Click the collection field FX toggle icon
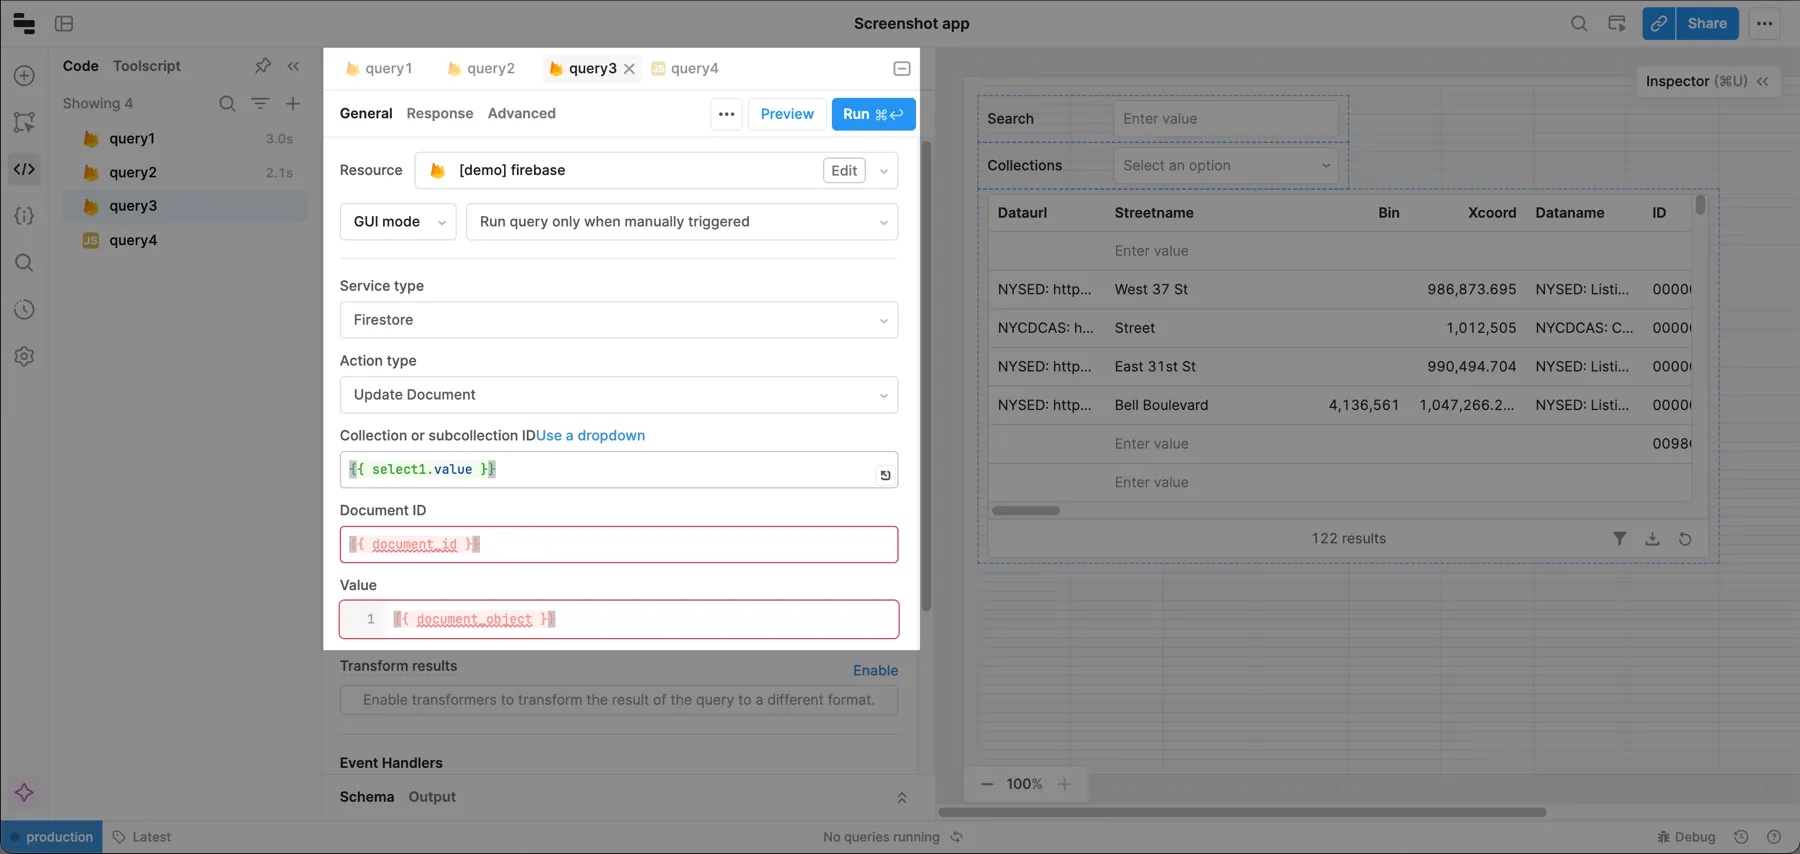This screenshot has height=854, width=1800. 885,475
